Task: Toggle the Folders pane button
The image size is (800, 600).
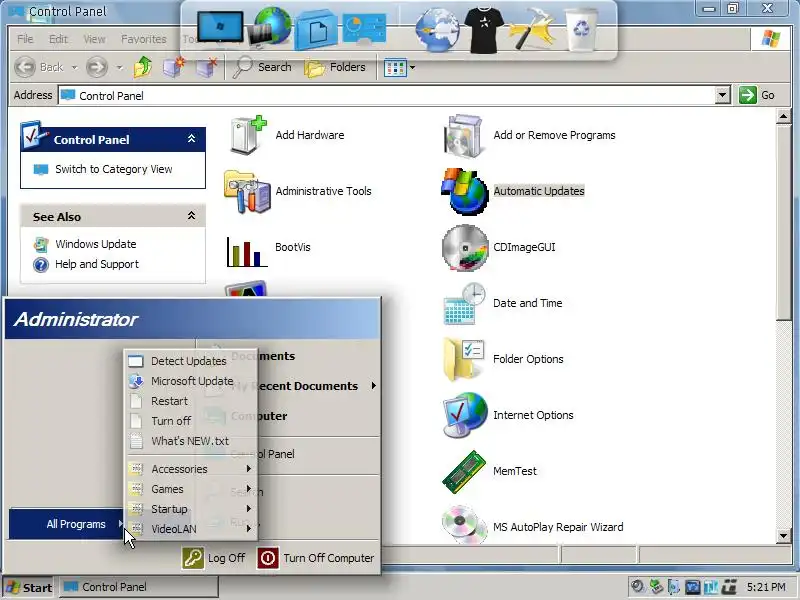Action: 335,67
